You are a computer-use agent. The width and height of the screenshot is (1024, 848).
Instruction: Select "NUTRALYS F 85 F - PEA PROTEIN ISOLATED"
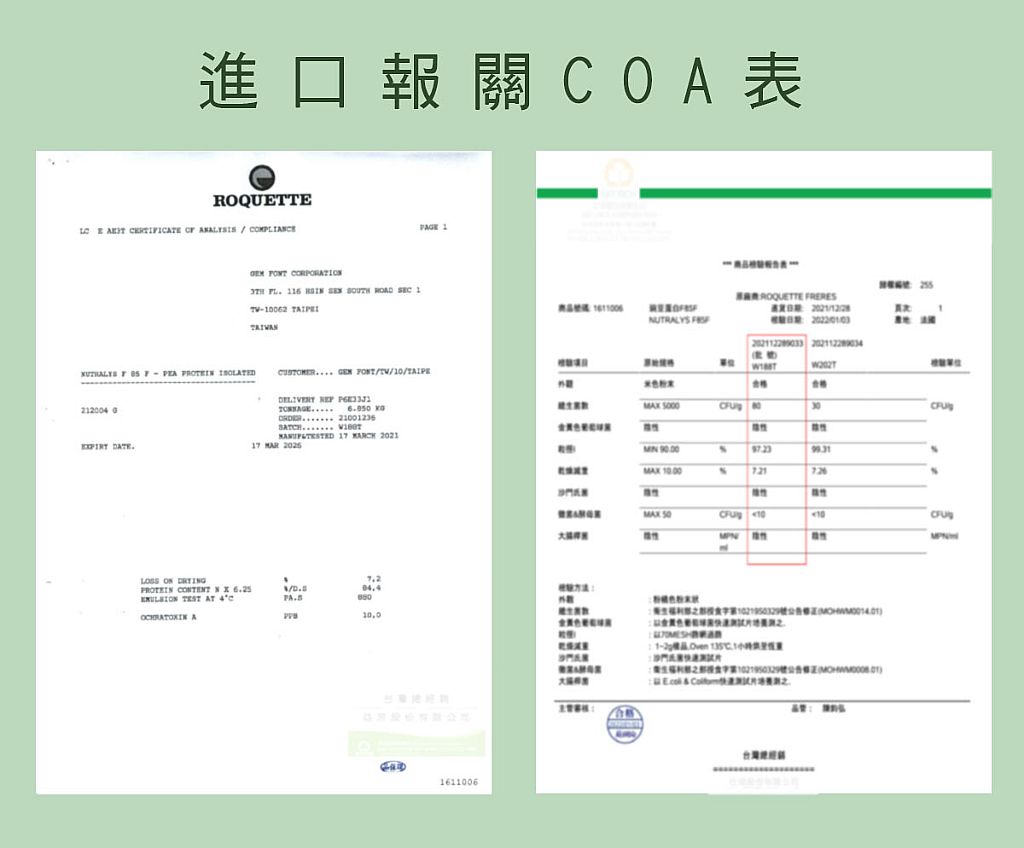(x=168, y=374)
